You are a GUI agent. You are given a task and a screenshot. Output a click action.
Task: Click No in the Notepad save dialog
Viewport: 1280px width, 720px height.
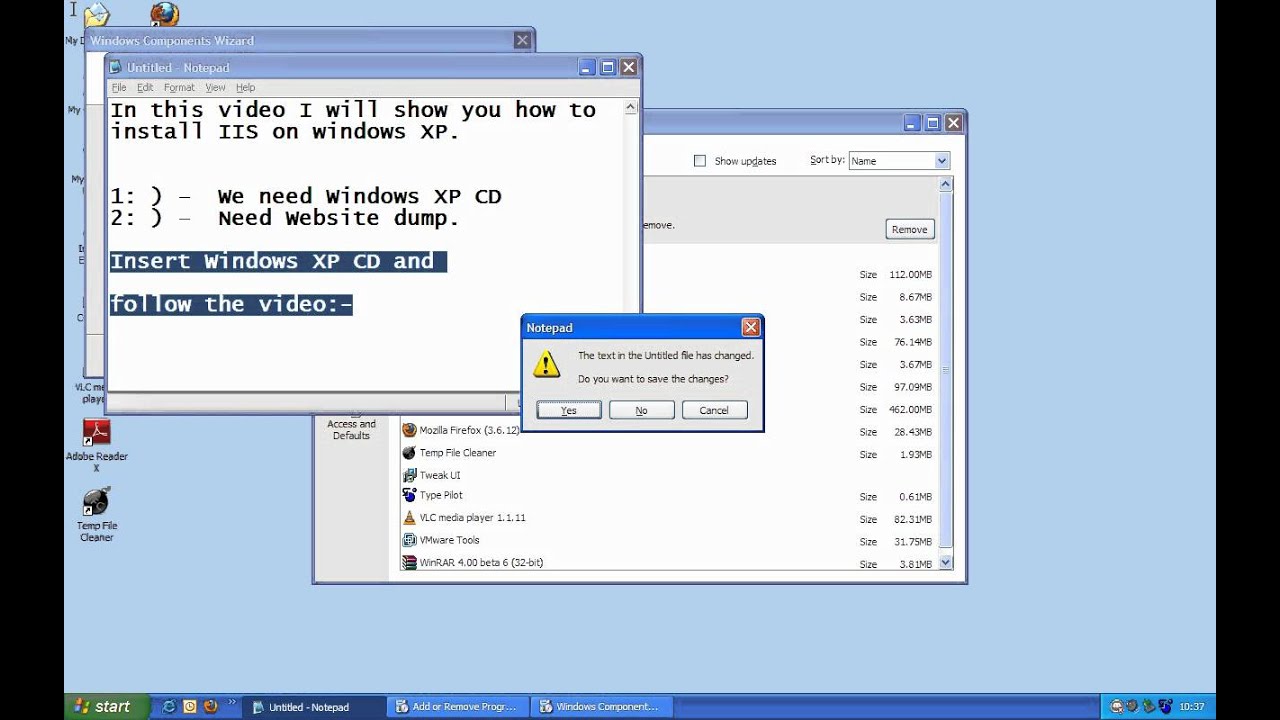(x=641, y=410)
